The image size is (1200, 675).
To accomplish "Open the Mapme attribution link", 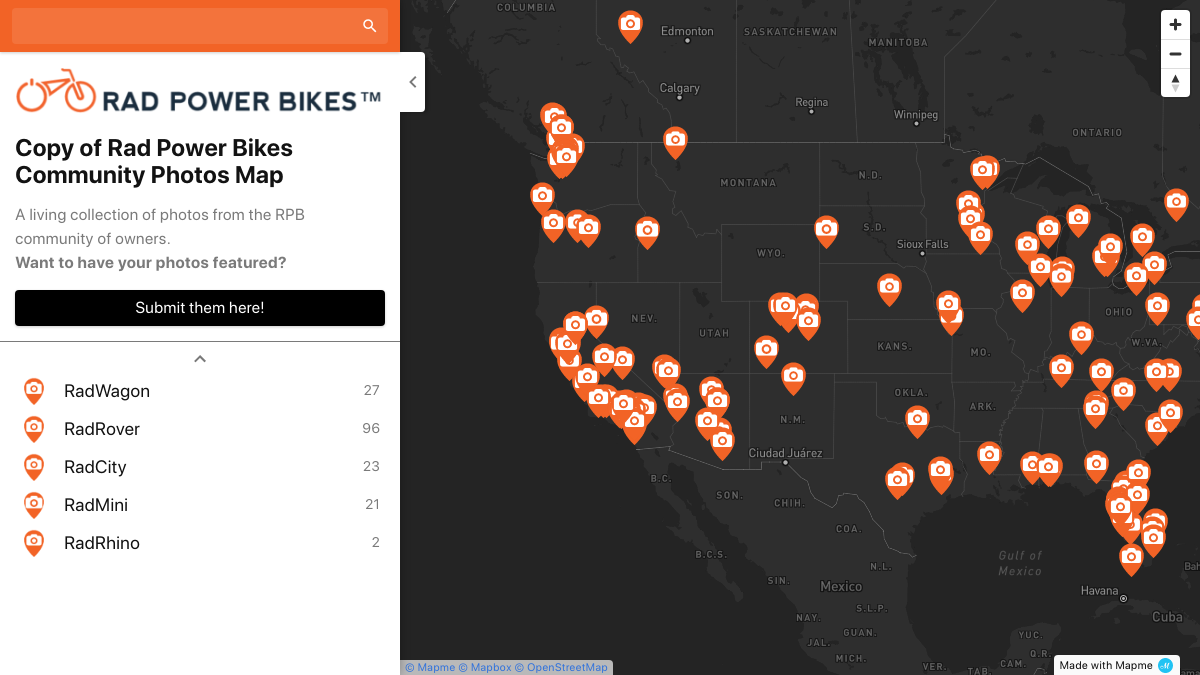I will click(x=430, y=667).
